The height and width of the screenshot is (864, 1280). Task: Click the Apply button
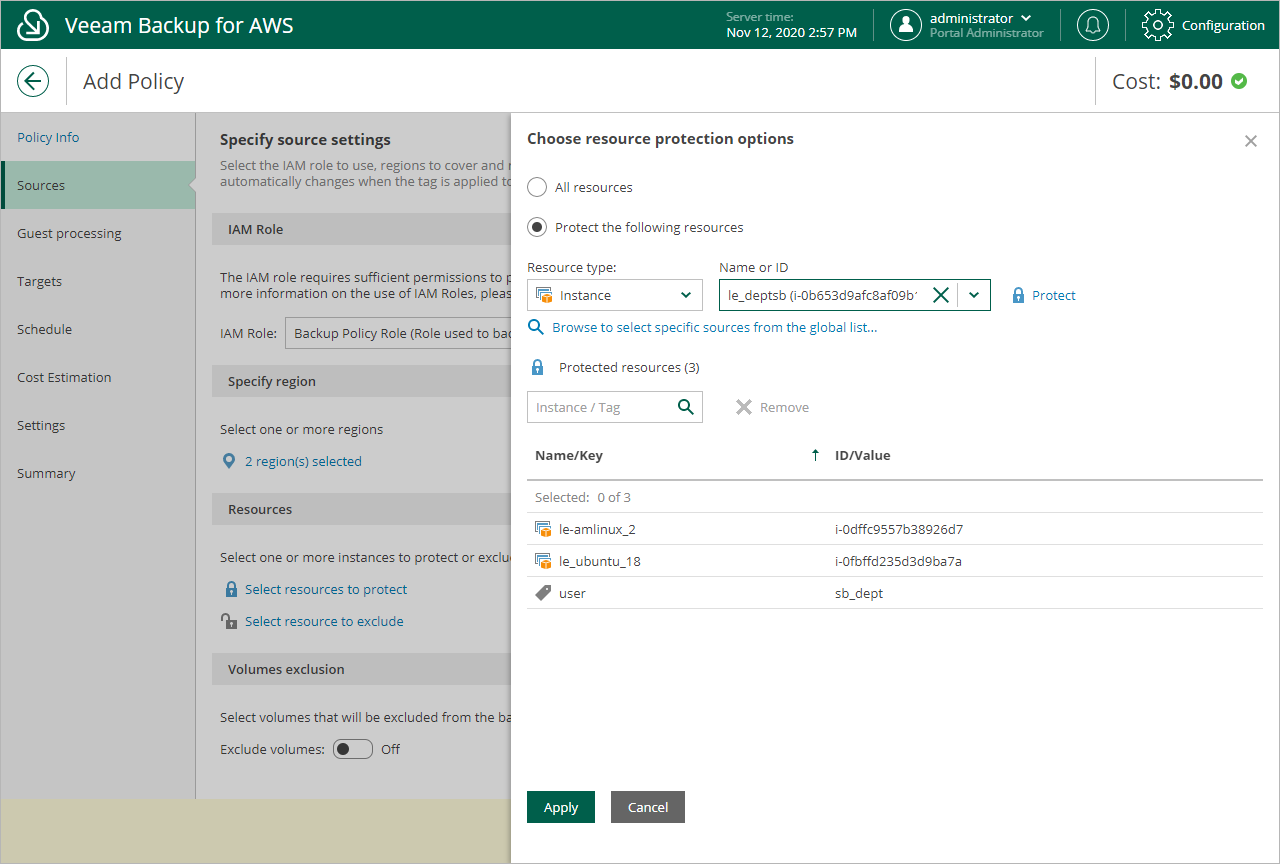click(561, 807)
